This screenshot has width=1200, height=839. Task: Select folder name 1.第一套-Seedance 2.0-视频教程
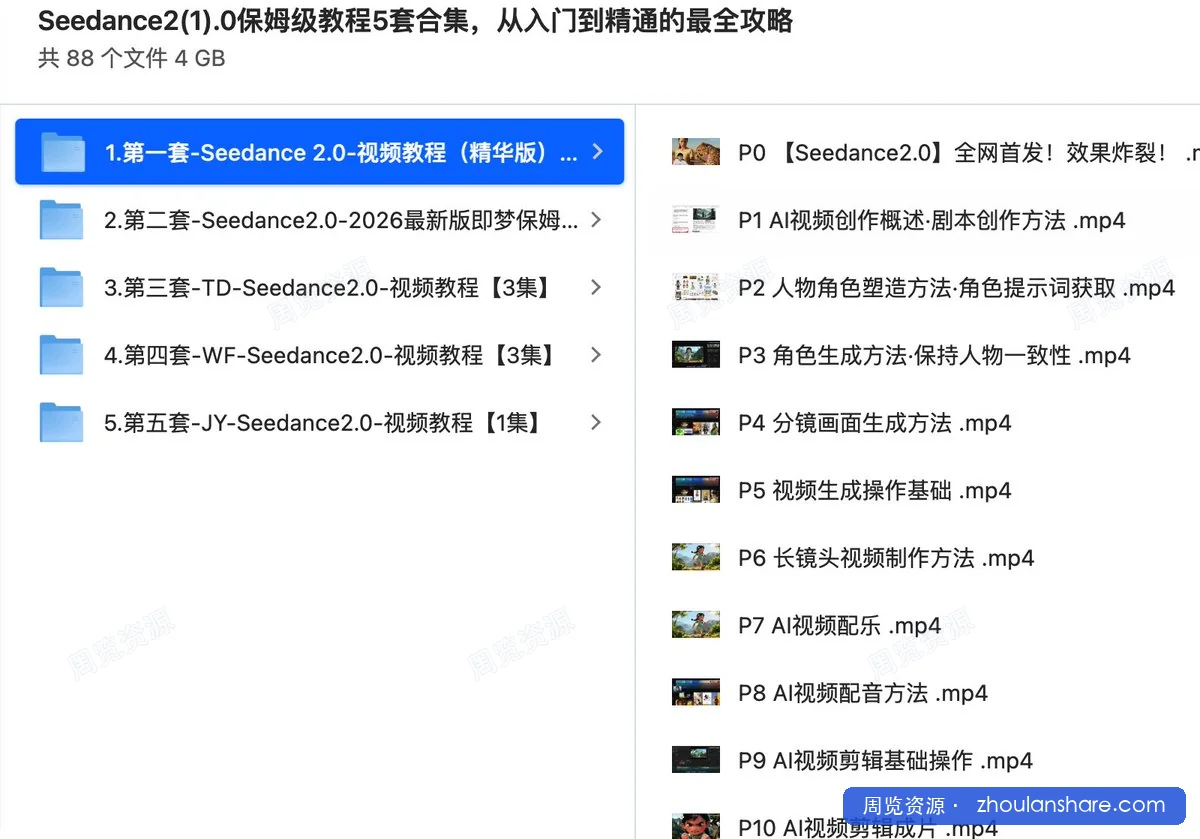pos(341,153)
